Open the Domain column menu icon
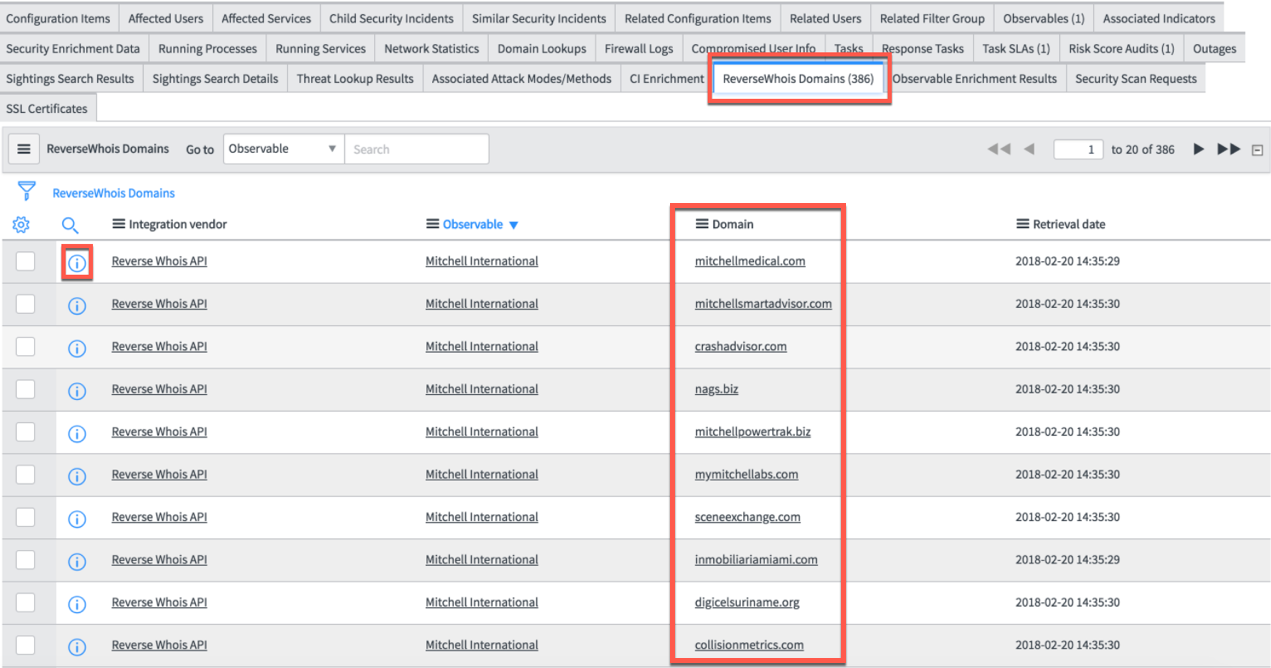 [702, 224]
